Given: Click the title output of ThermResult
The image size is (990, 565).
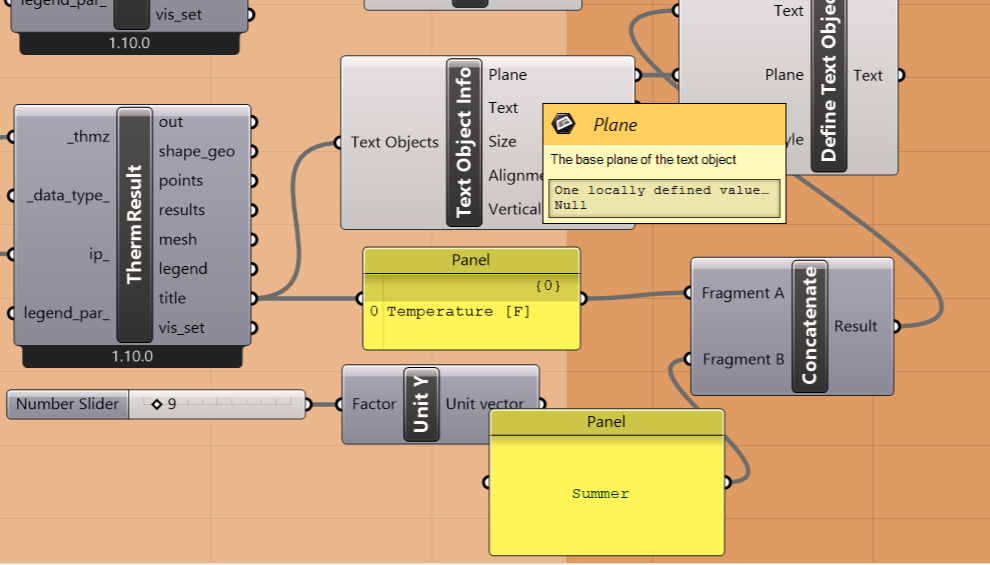Looking at the screenshot, I should (172, 298).
